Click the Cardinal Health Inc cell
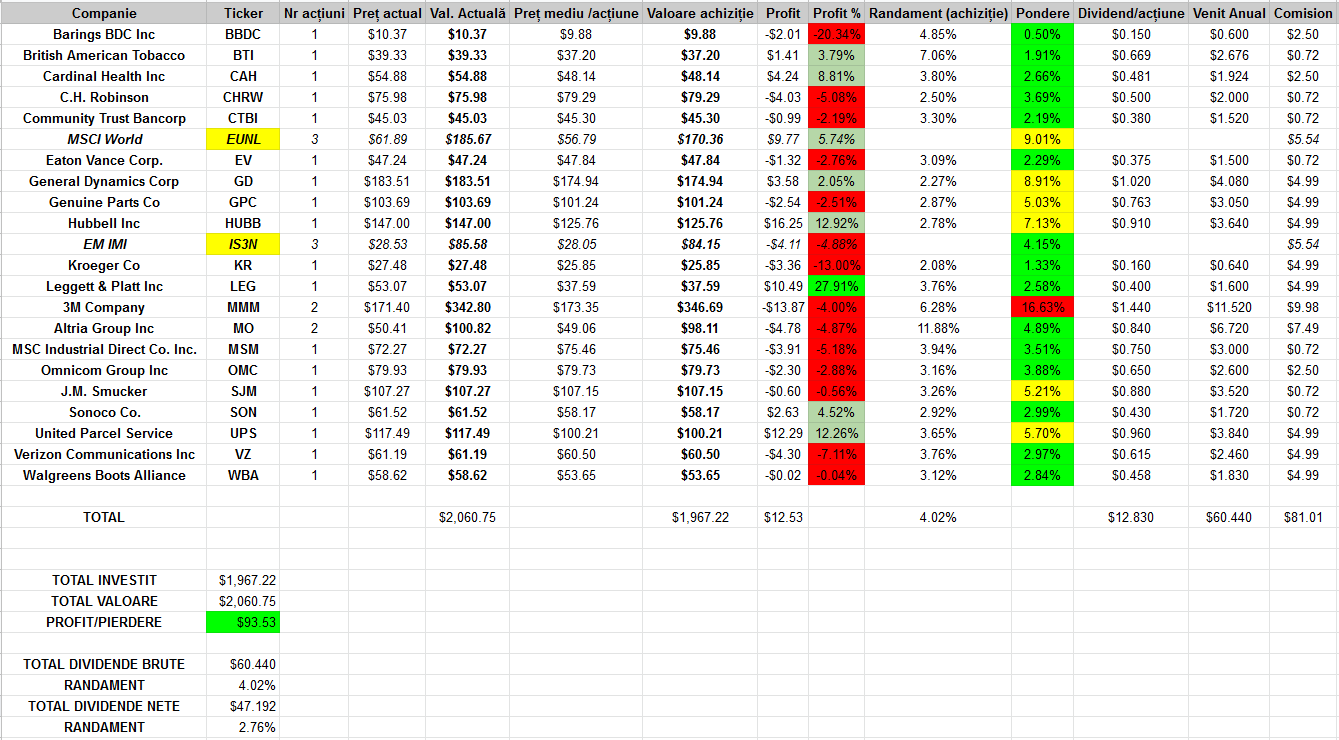The image size is (1339, 740). click(x=104, y=76)
